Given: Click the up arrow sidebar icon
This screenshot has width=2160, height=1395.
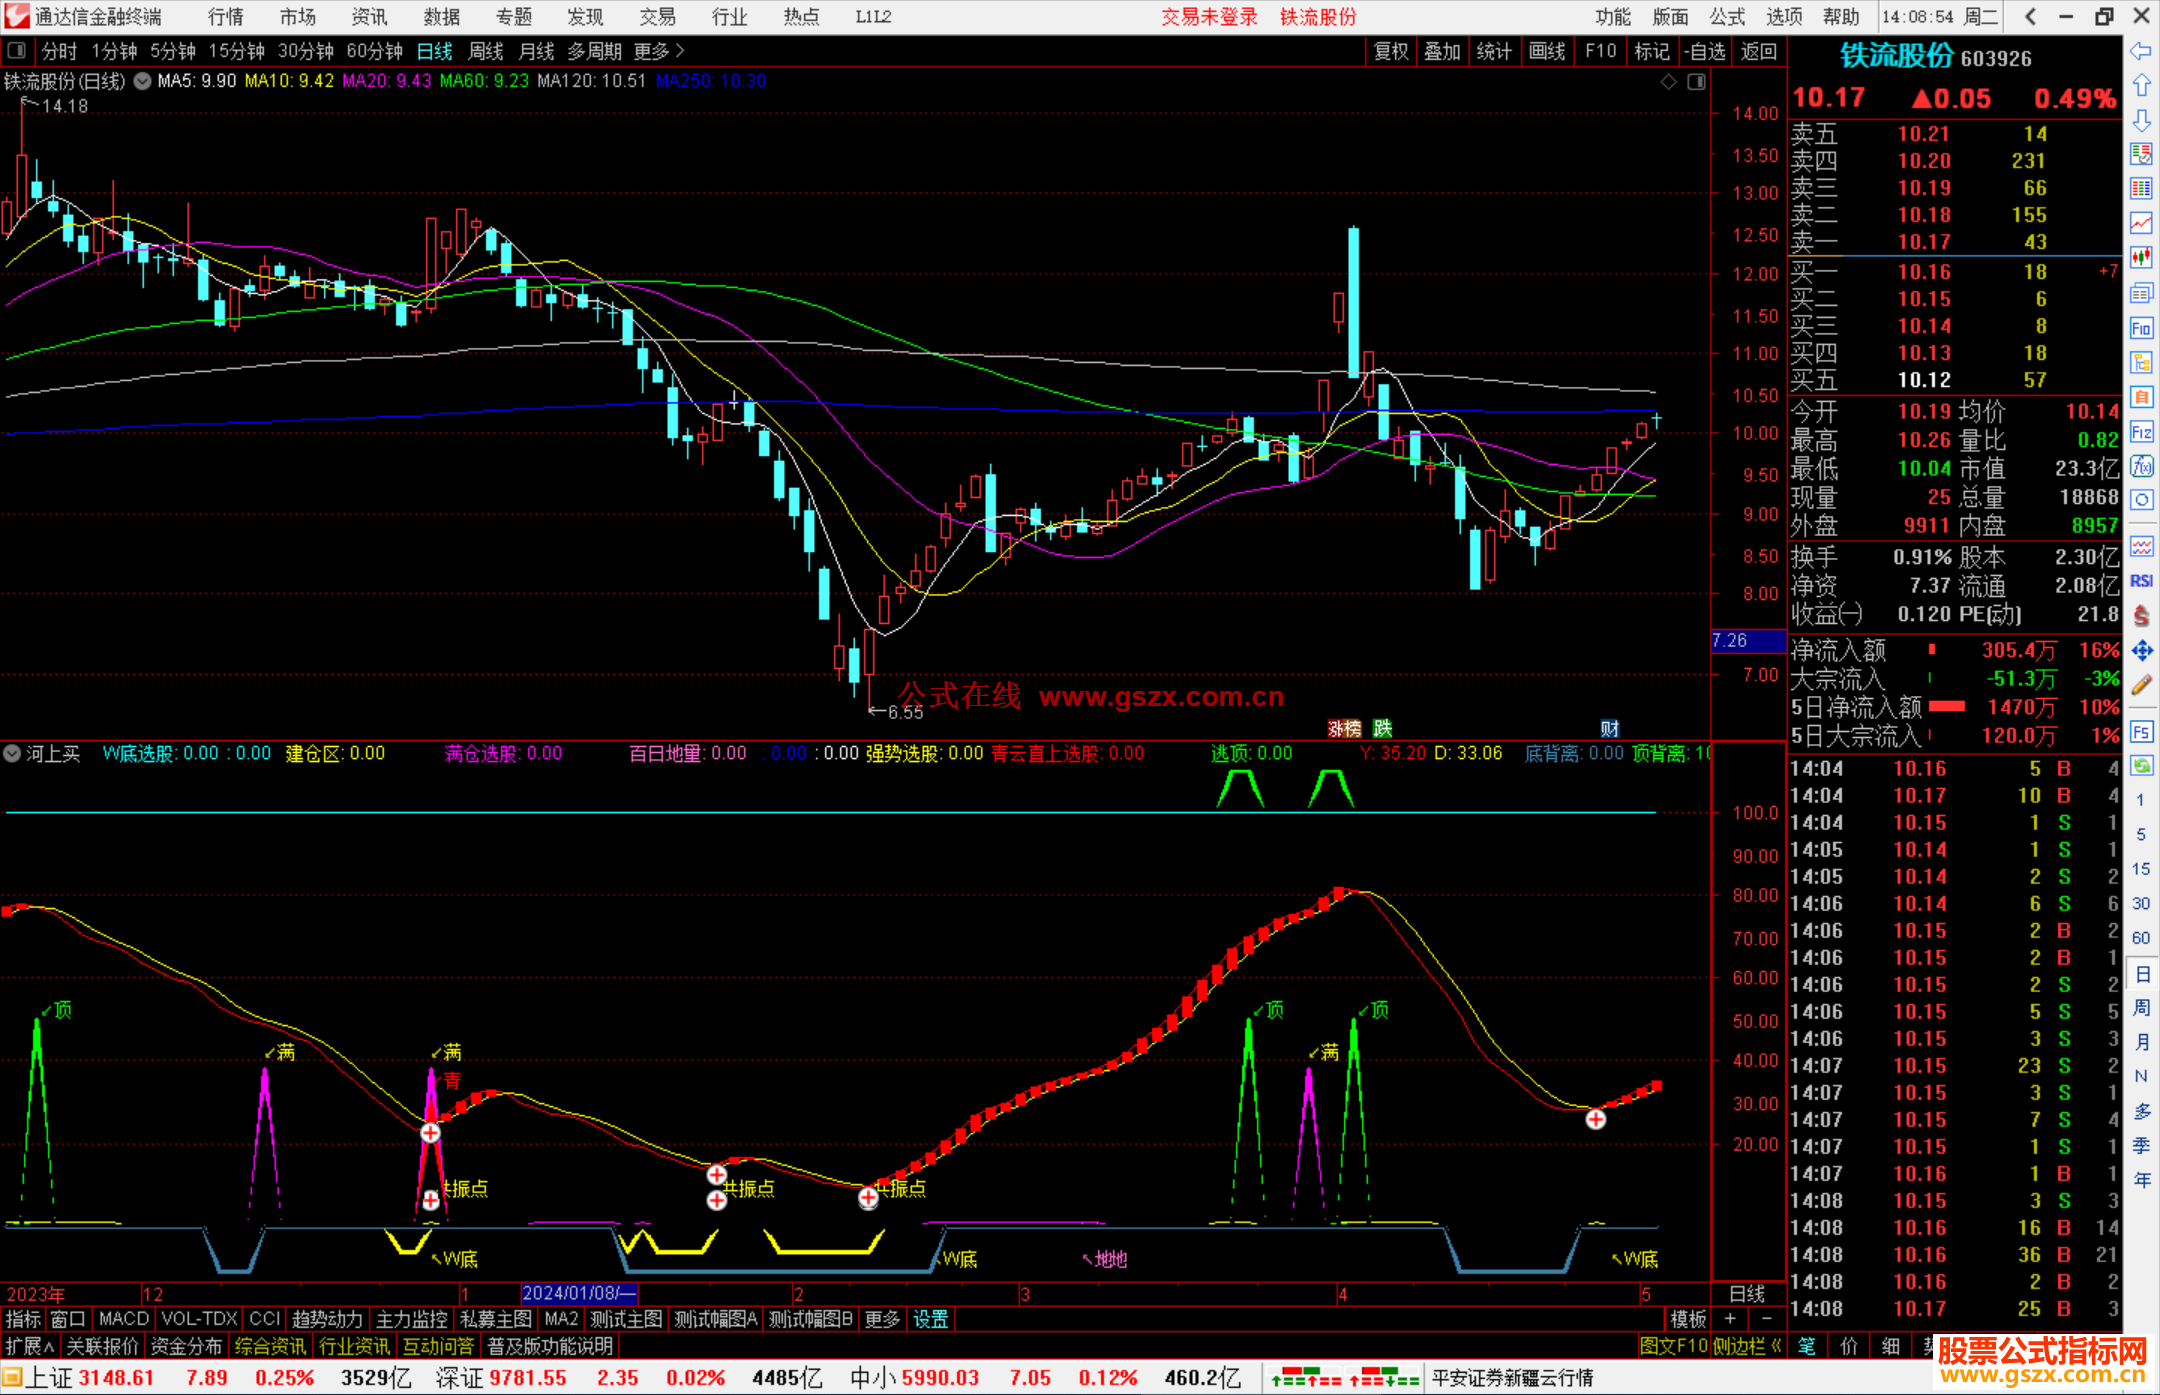Looking at the screenshot, I should 2141,86.
